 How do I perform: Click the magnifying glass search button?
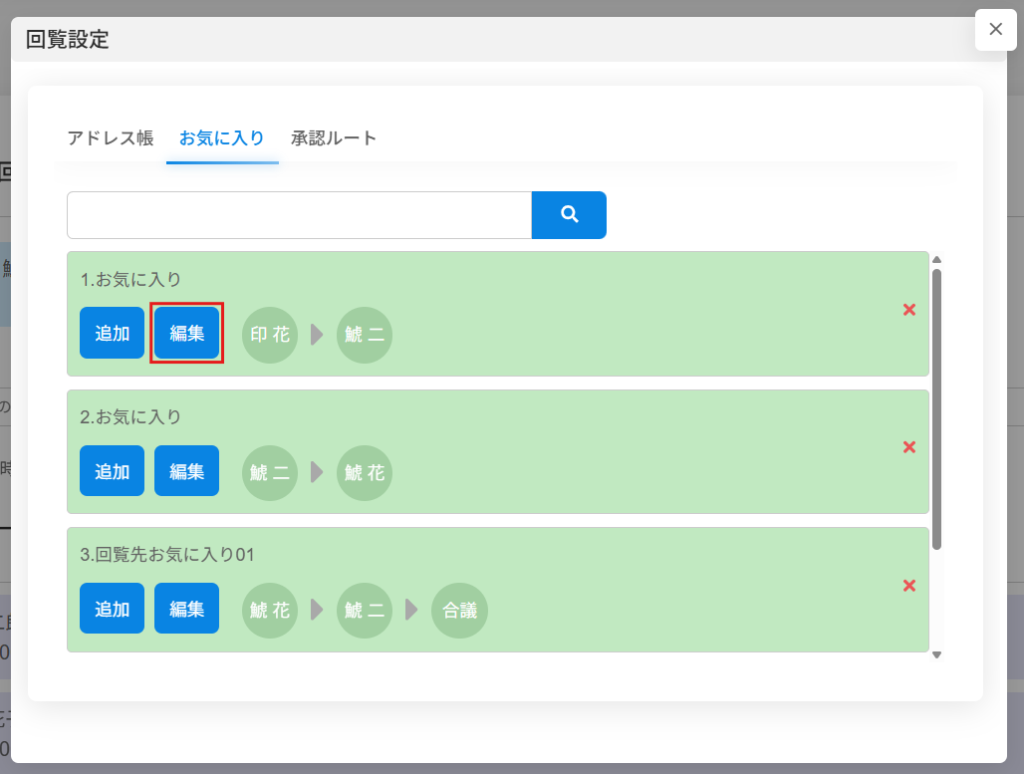click(x=569, y=215)
